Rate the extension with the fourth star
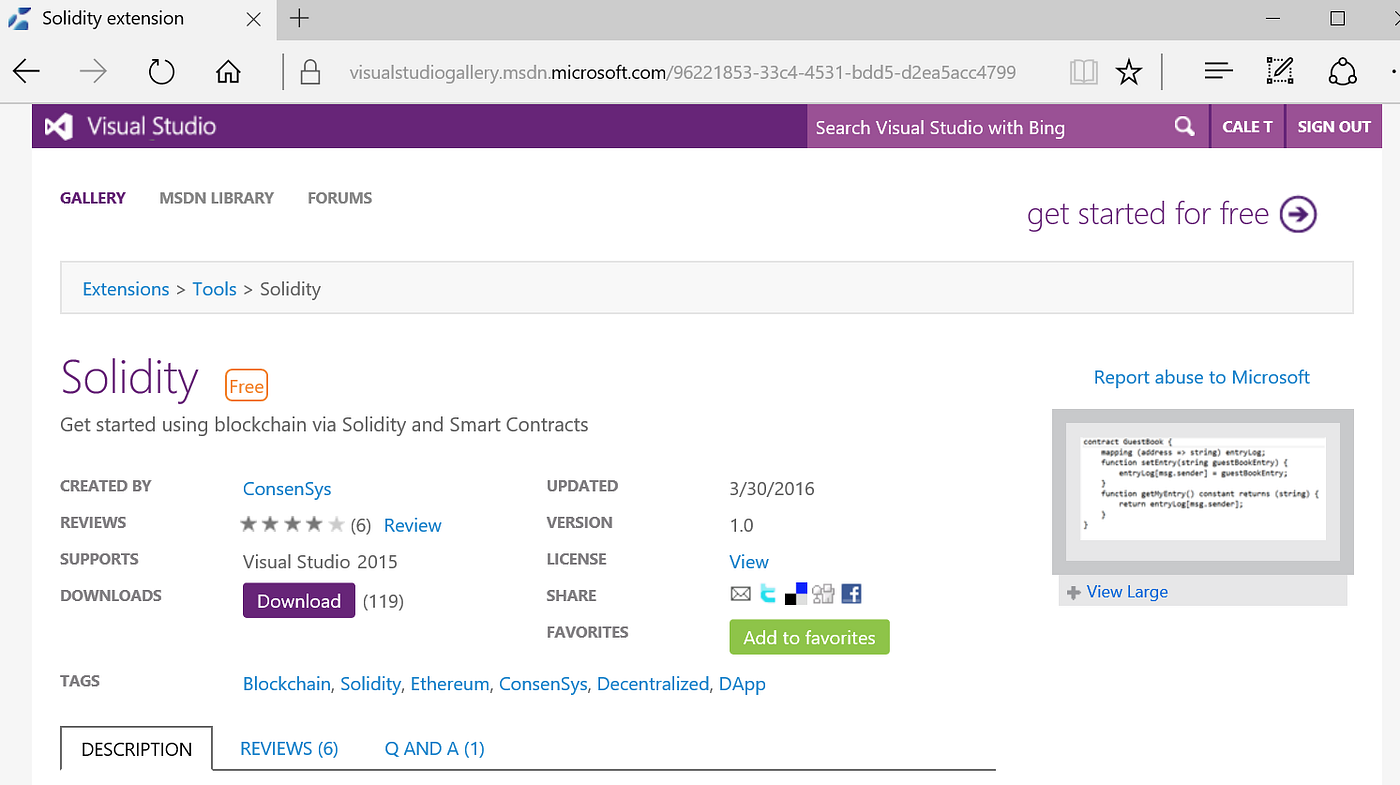 tap(315, 522)
